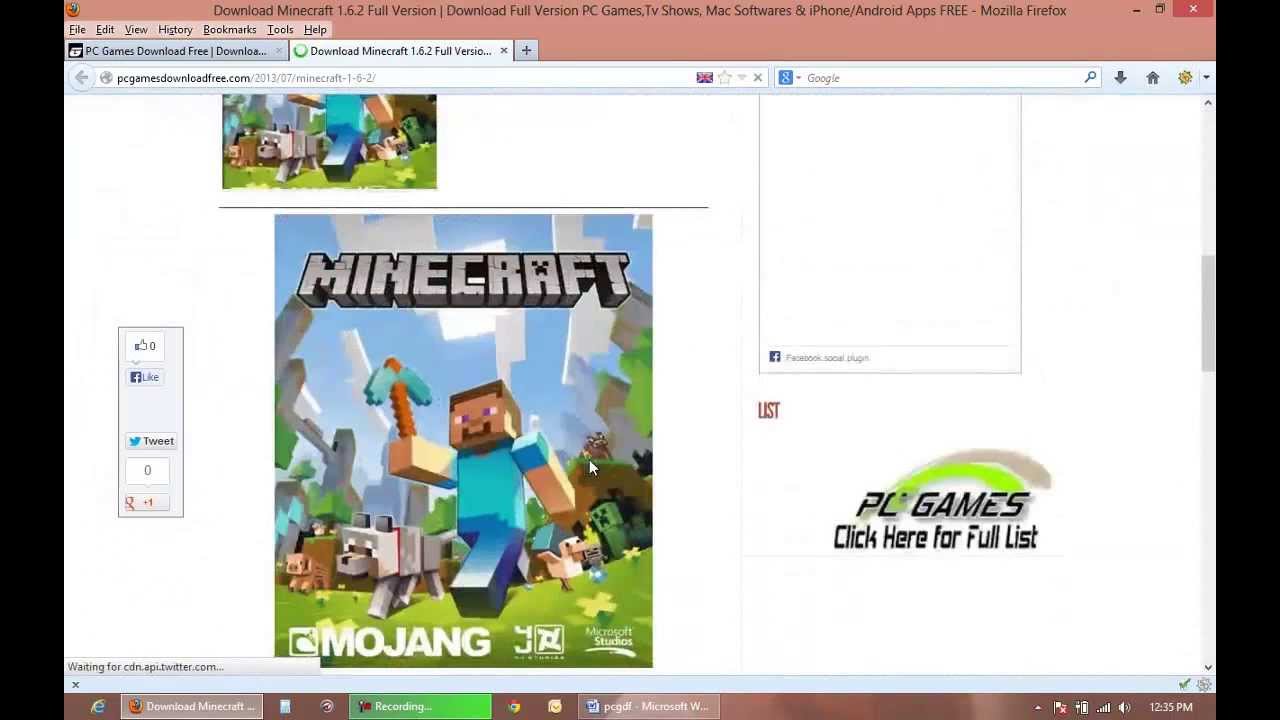Click the page scroll-down arrow
1280x720 pixels.
coord(1208,667)
